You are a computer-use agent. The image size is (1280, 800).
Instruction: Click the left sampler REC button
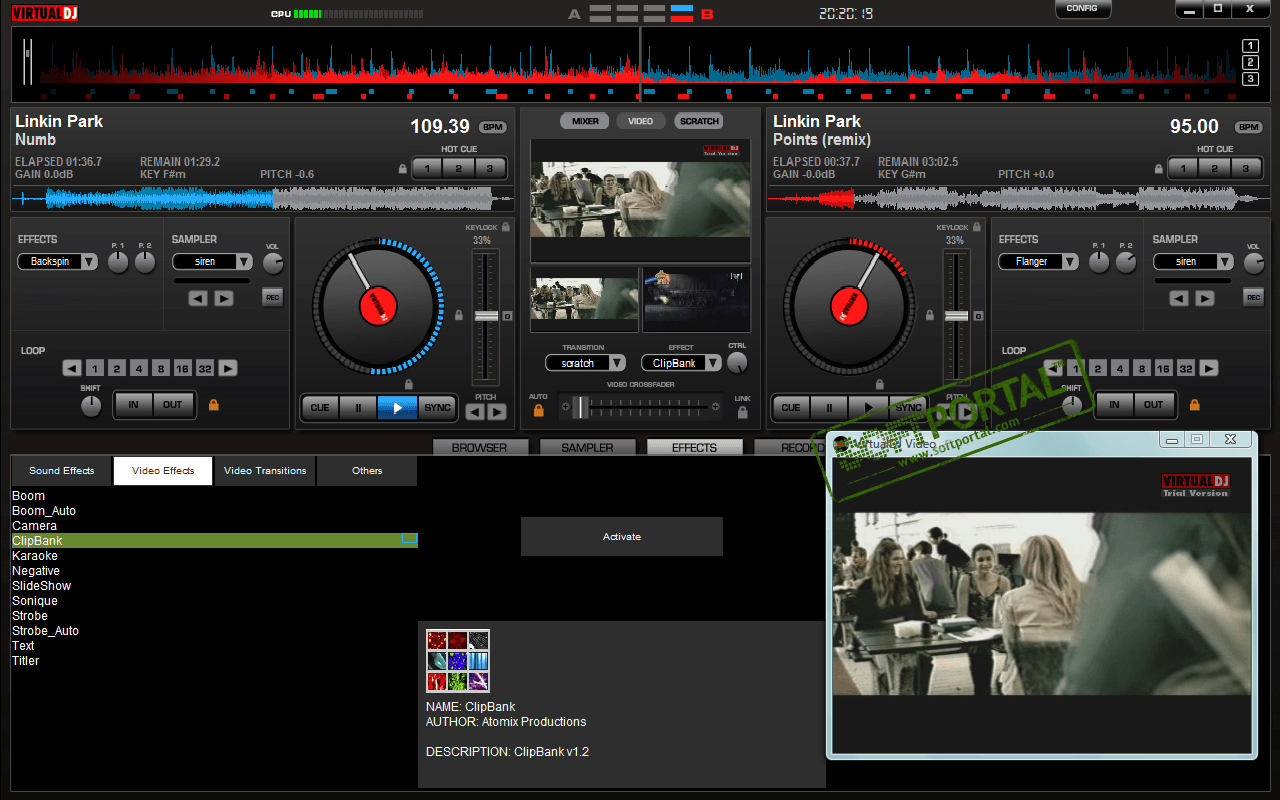(272, 297)
